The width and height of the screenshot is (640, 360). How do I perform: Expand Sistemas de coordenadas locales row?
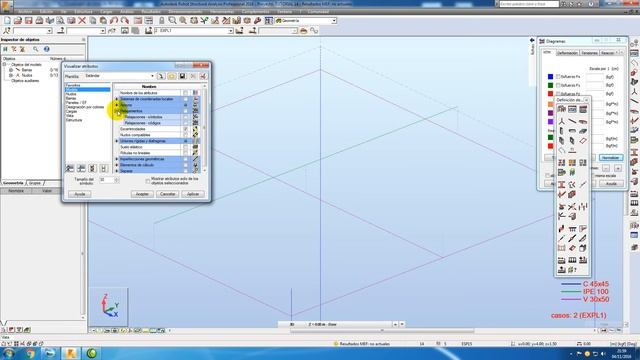117,99
